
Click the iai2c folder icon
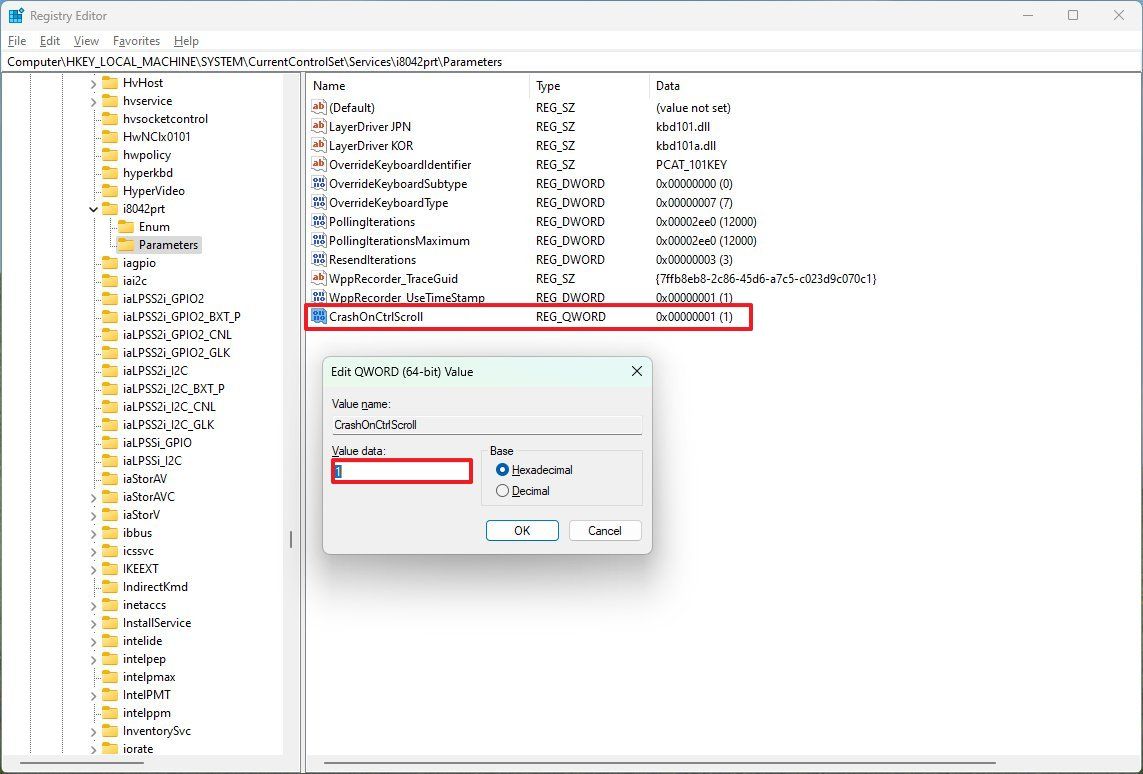110,281
